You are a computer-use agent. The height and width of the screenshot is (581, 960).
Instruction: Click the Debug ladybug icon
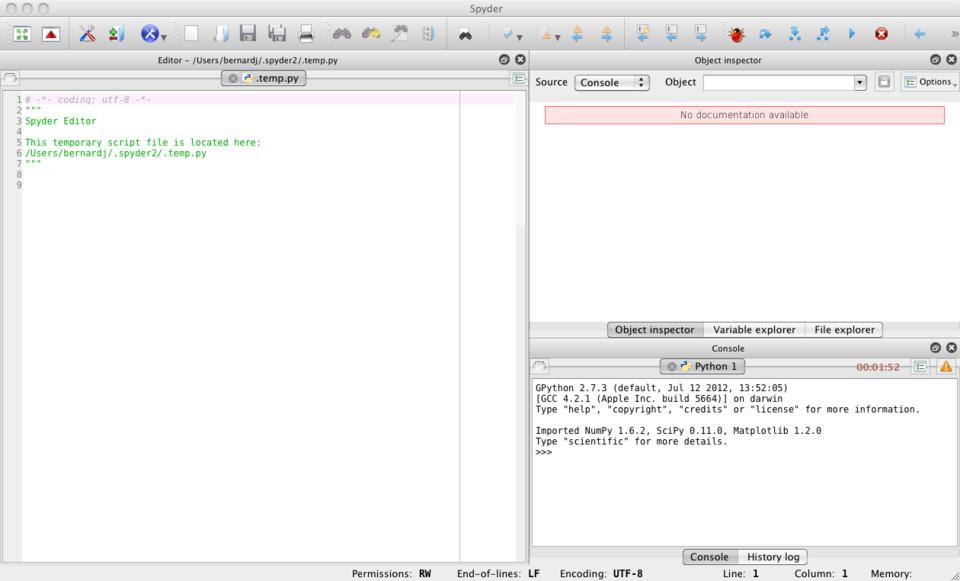pyautogui.click(x=737, y=33)
